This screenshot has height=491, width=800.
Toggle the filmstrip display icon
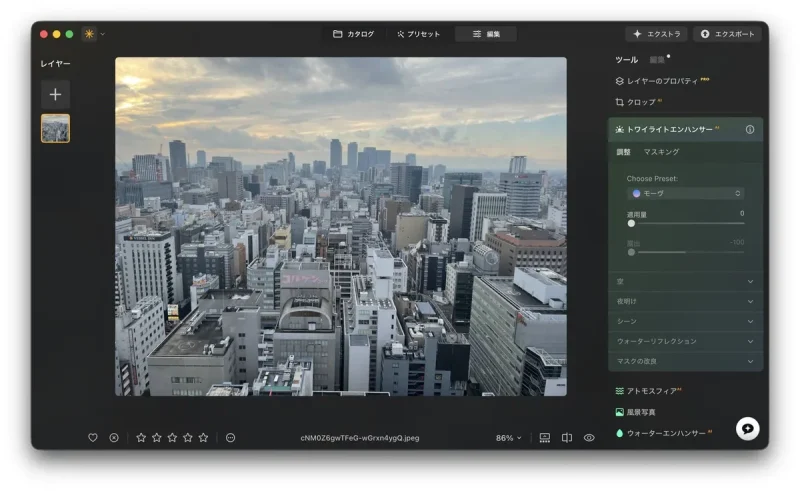[x=545, y=438]
